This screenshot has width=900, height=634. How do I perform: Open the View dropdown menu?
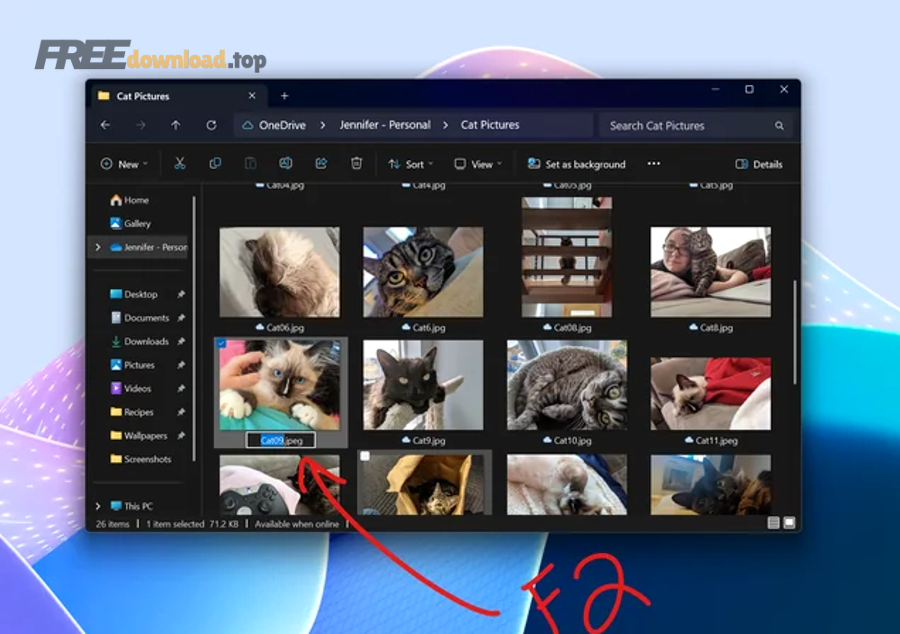[478, 164]
